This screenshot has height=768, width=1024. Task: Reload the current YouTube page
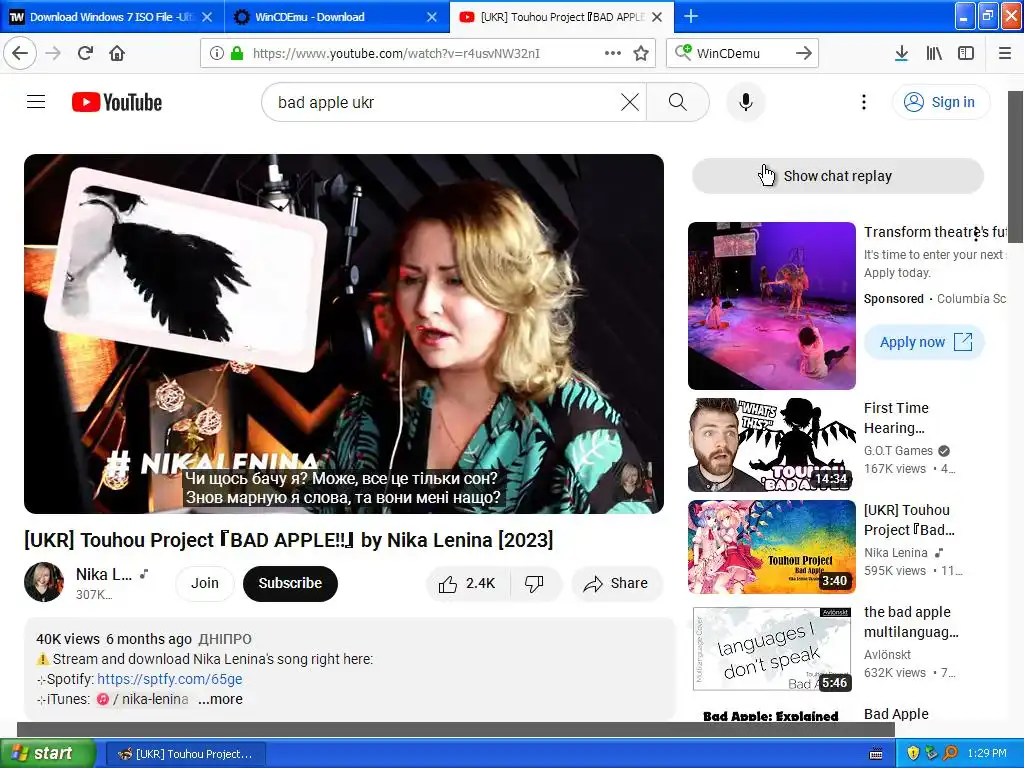(86, 53)
